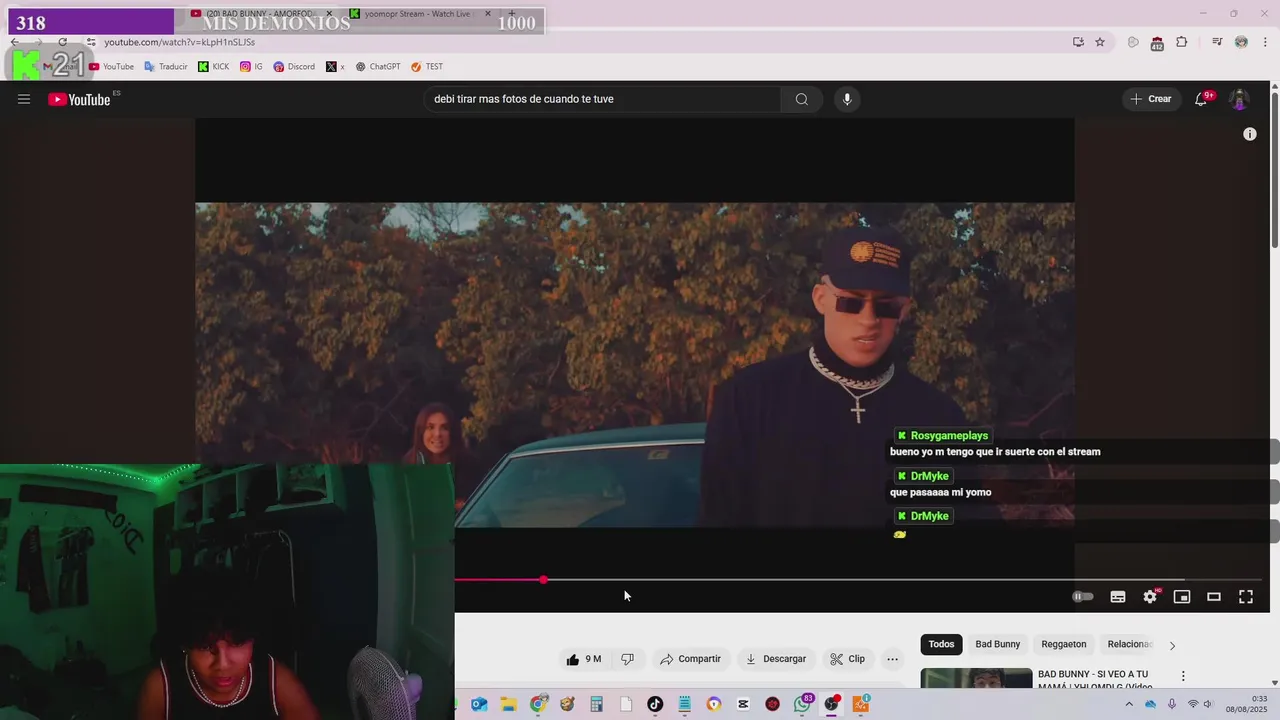Open OBS Studio from the taskbar

point(831,704)
